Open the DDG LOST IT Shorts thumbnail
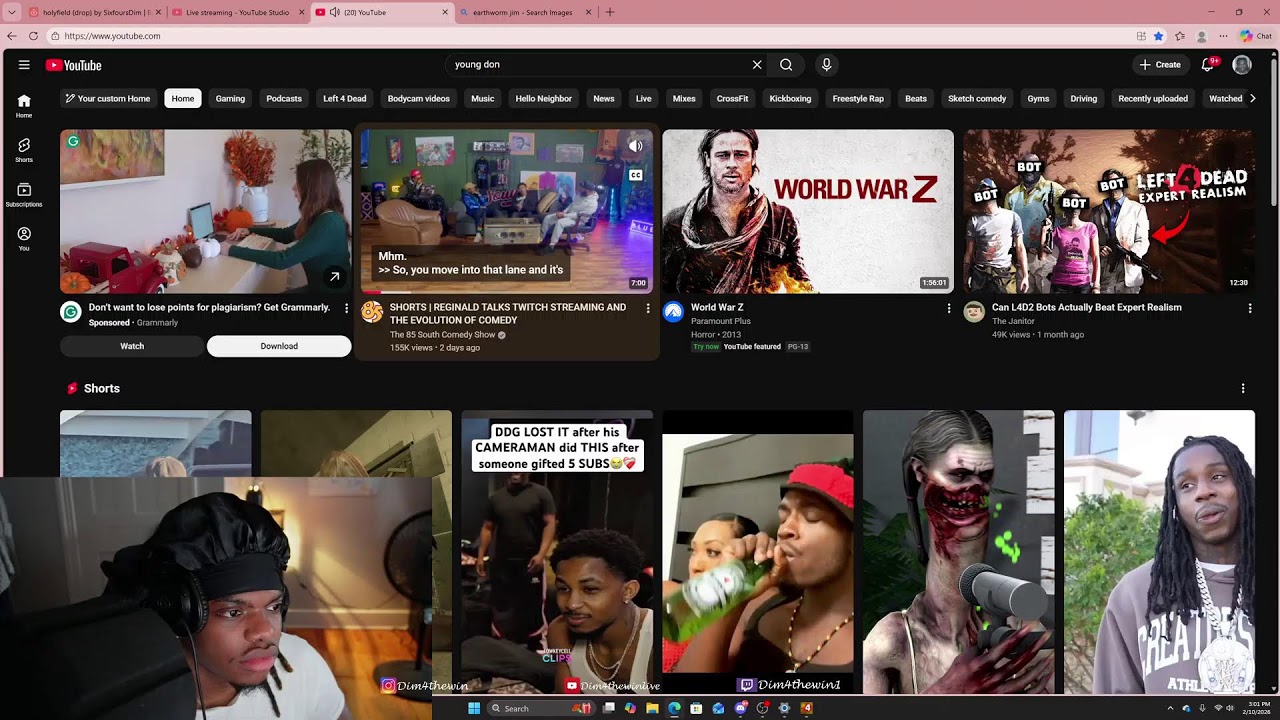This screenshot has height=720, width=1280. click(x=557, y=552)
